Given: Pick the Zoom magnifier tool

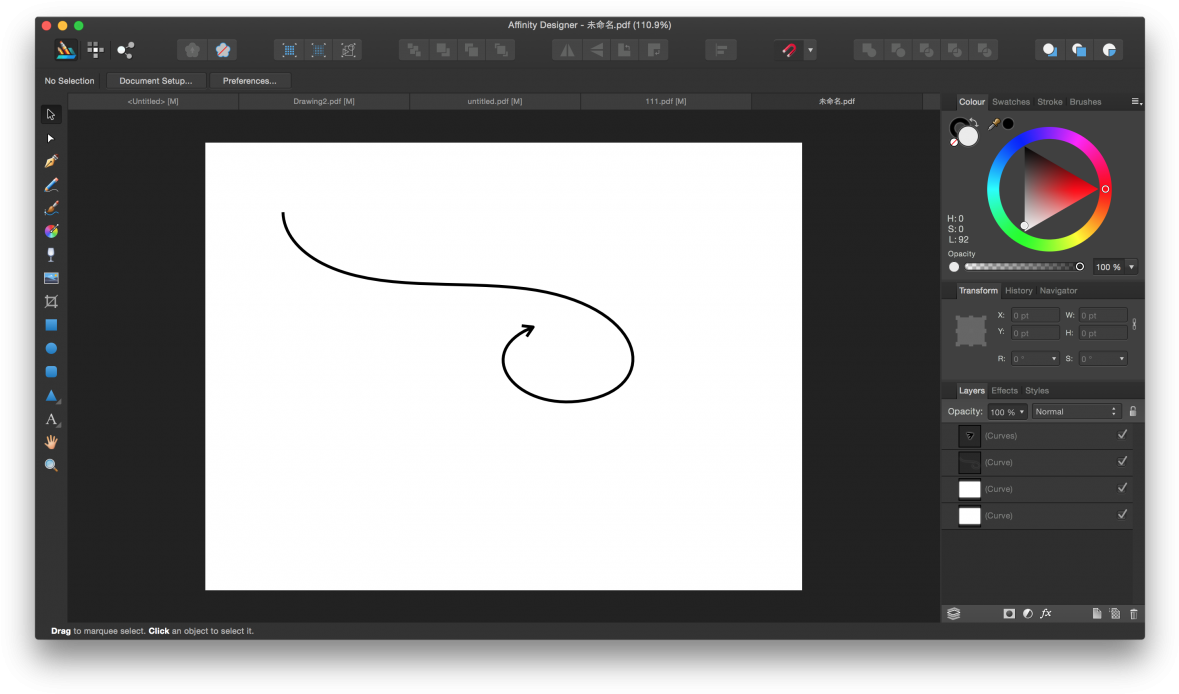Looking at the screenshot, I should (51, 465).
